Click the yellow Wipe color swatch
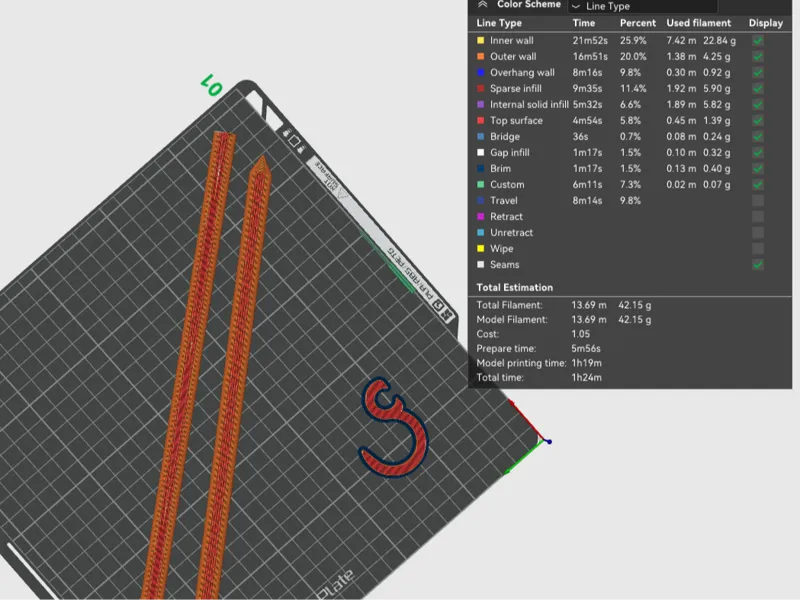Viewport: 800px width, 600px height. pos(480,248)
